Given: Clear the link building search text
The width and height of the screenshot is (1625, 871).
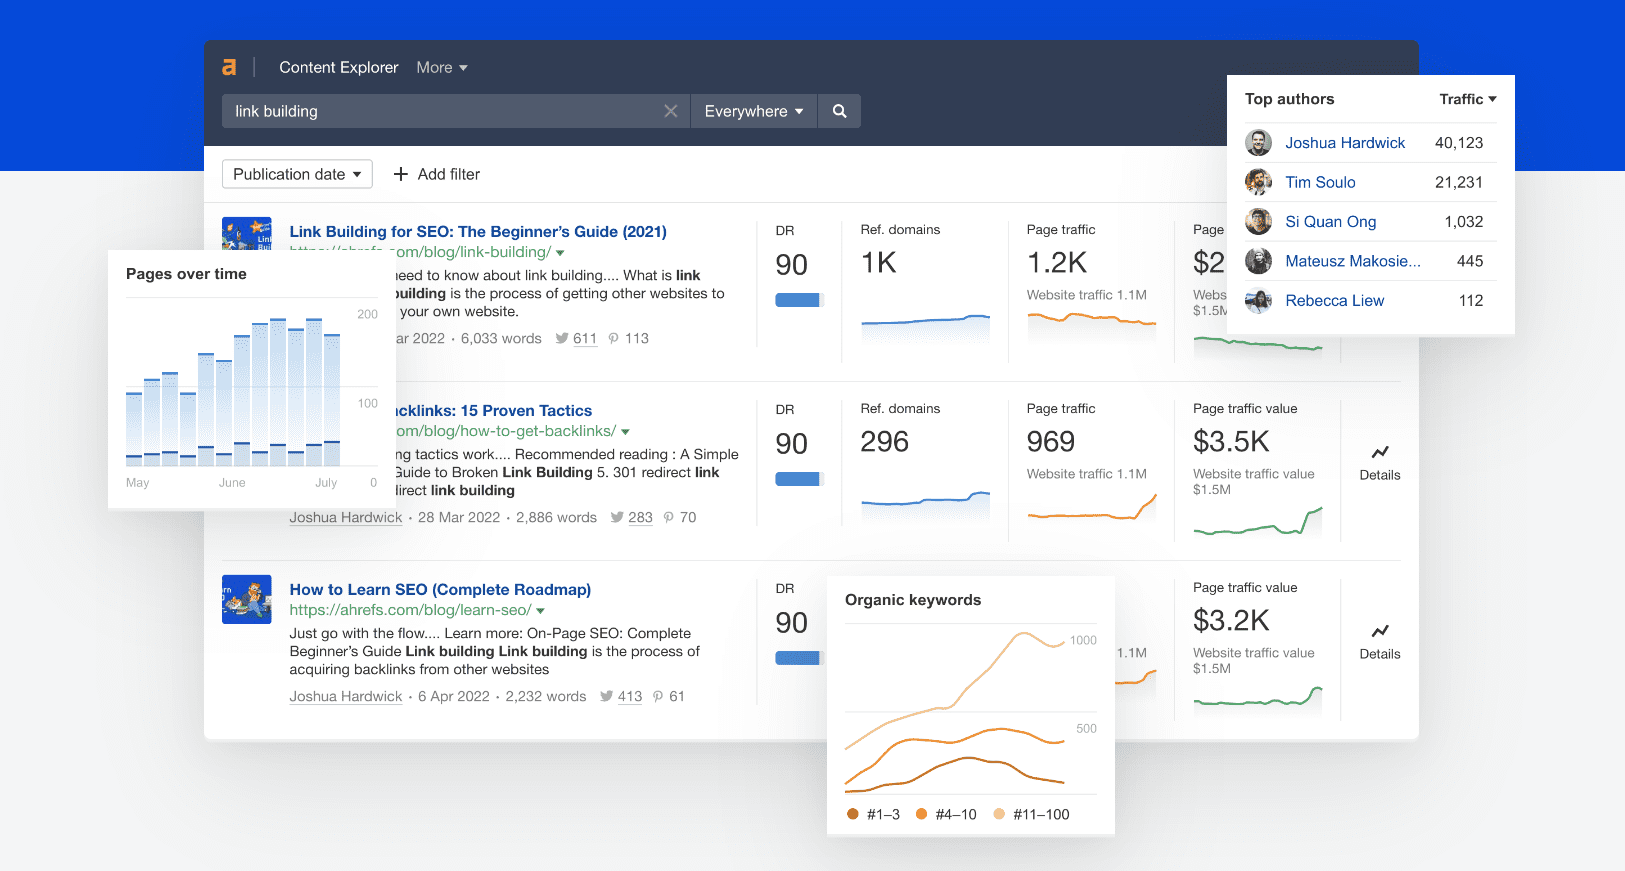Looking at the screenshot, I should point(670,111).
